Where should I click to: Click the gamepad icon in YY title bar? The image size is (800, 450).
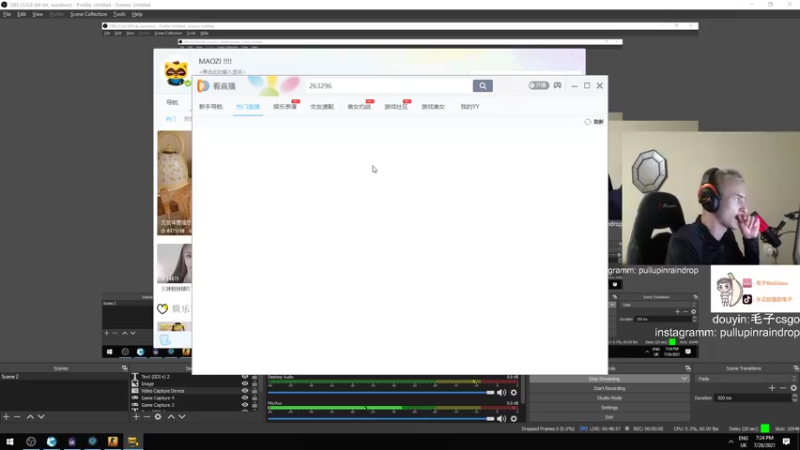[557, 85]
